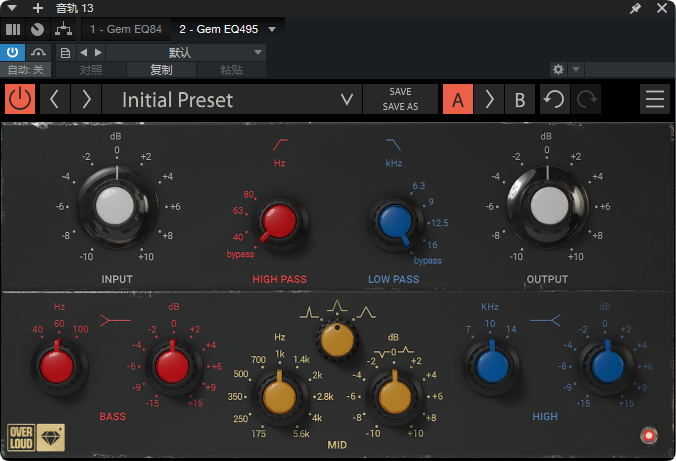Click the red indicator LED

(649, 436)
